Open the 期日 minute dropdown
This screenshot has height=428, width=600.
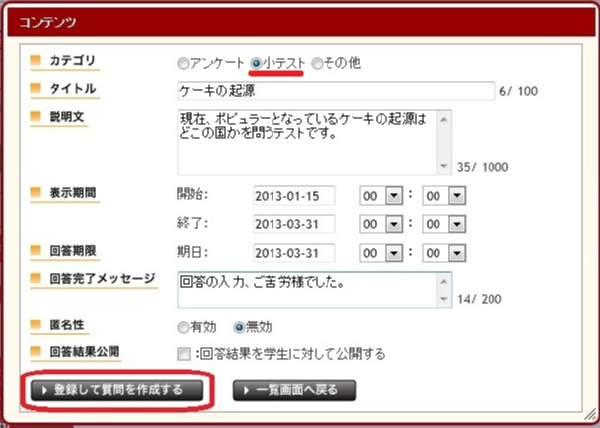457,251
